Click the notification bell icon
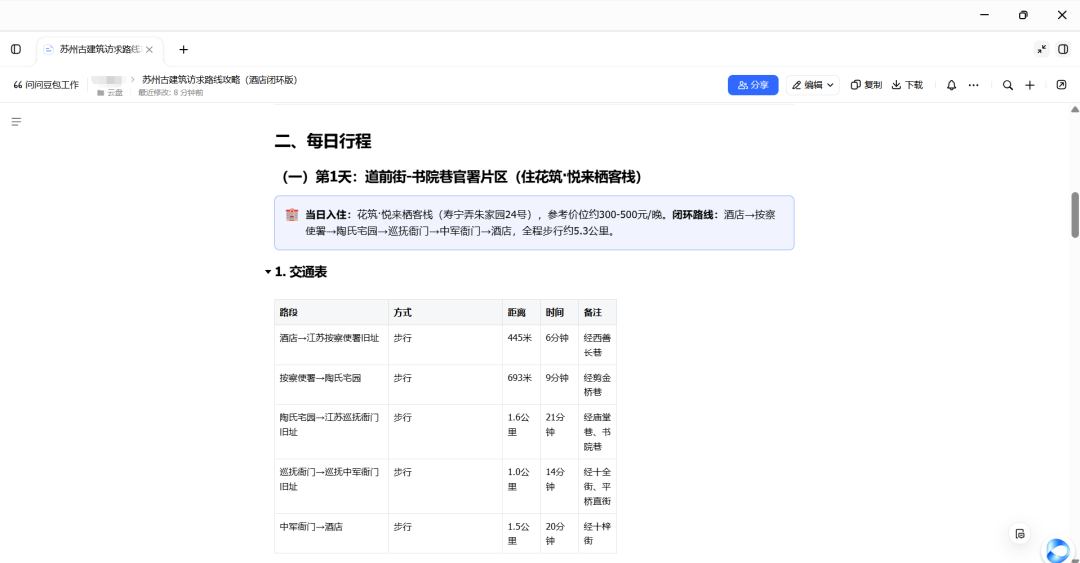1080x563 pixels. pos(951,85)
